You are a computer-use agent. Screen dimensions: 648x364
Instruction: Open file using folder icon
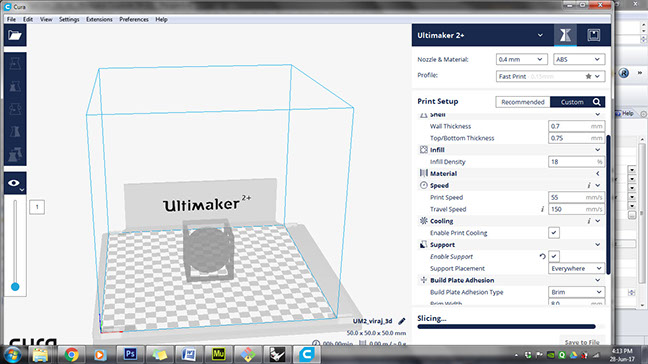tap(15, 35)
